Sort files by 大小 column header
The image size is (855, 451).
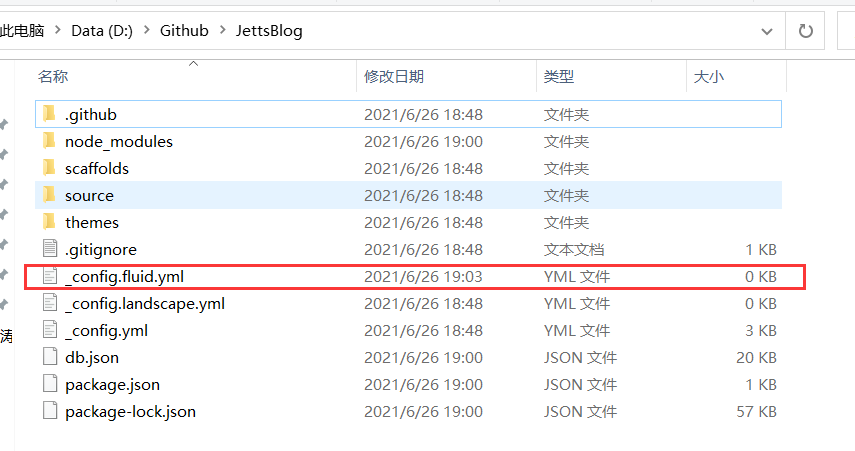coord(709,77)
